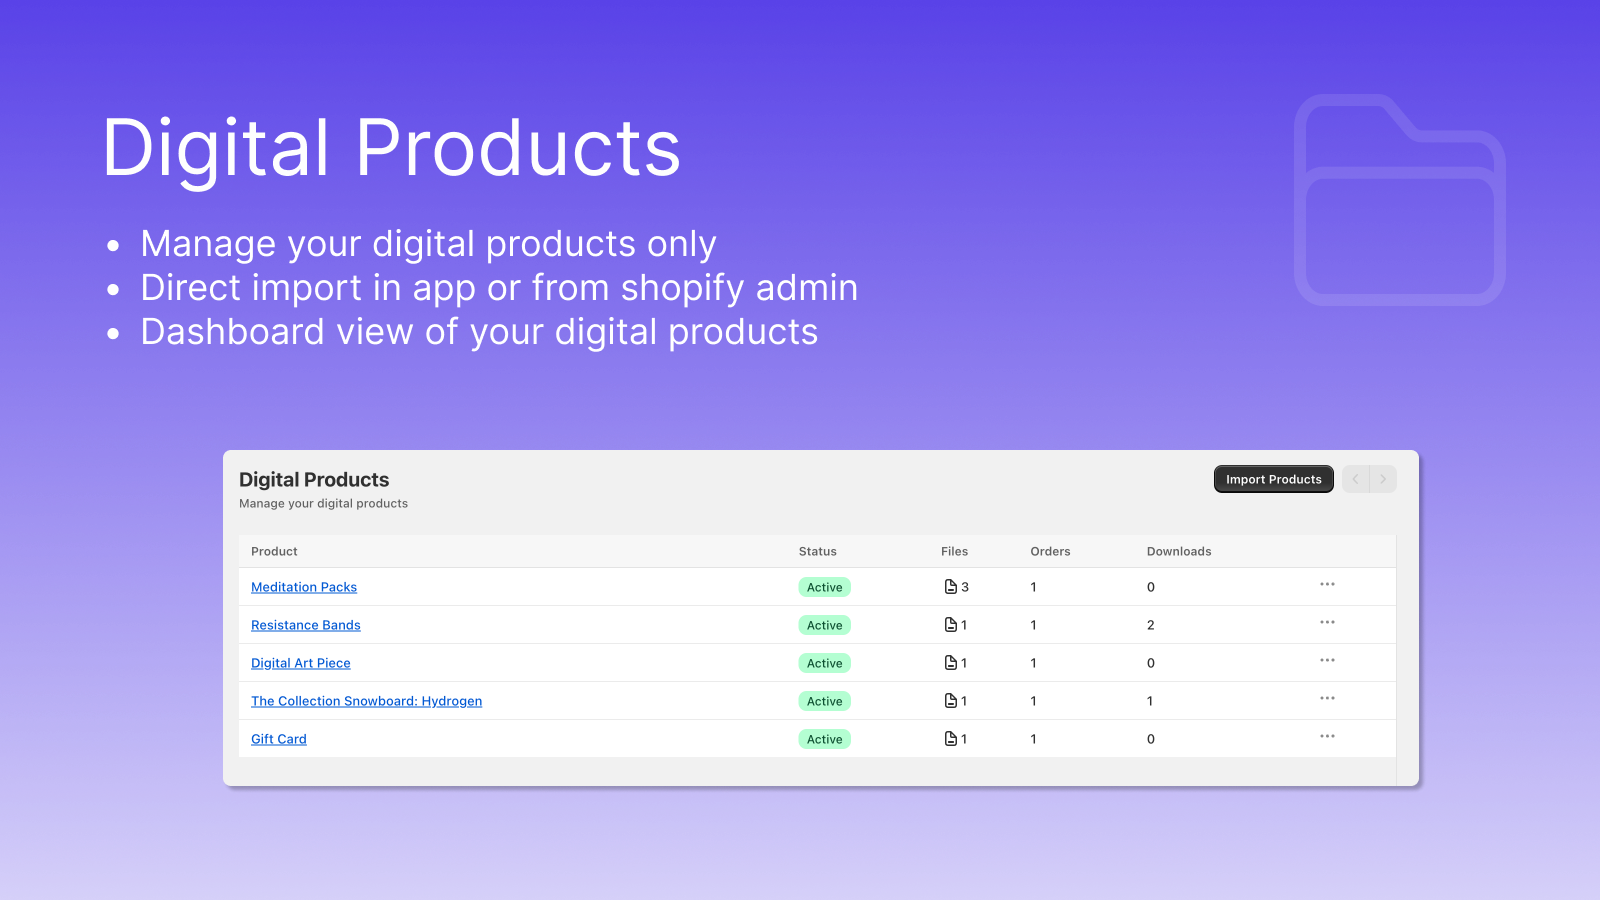Click the file icon in the Resistance Bands row
The width and height of the screenshot is (1600, 900).
coord(951,624)
